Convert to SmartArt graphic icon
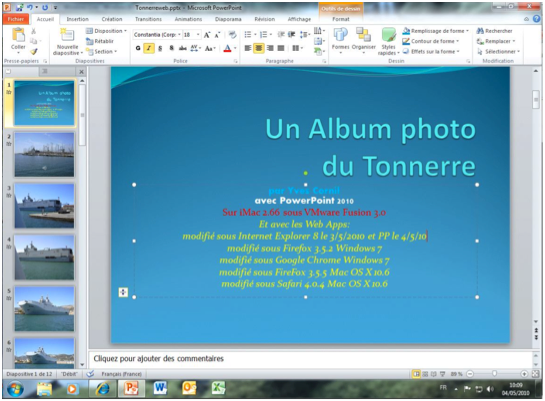 click(x=319, y=51)
